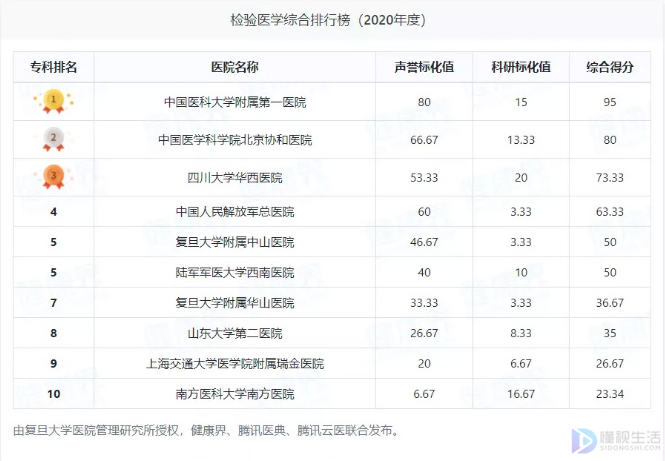
Task: Click reputation value 26.67 for 山东大学第二医院
Action: pos(424,333)
